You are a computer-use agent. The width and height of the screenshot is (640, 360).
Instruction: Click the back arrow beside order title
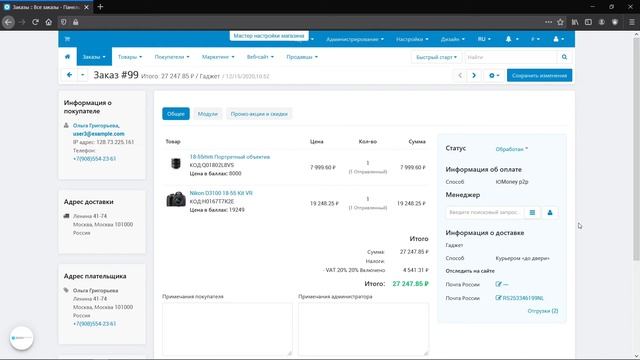pyautogui.click(x=69, y=75)
